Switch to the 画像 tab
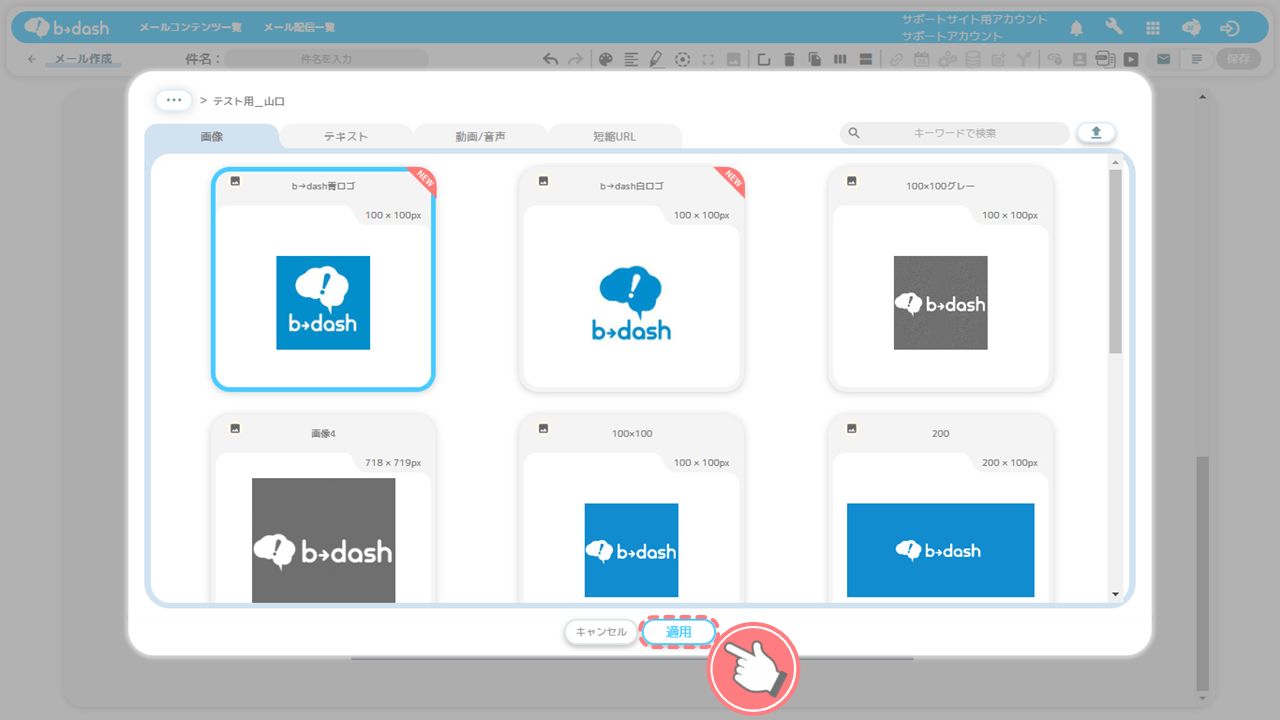Image resolution: width=1280 pixels, height=720 pixels. coord(212,136)
